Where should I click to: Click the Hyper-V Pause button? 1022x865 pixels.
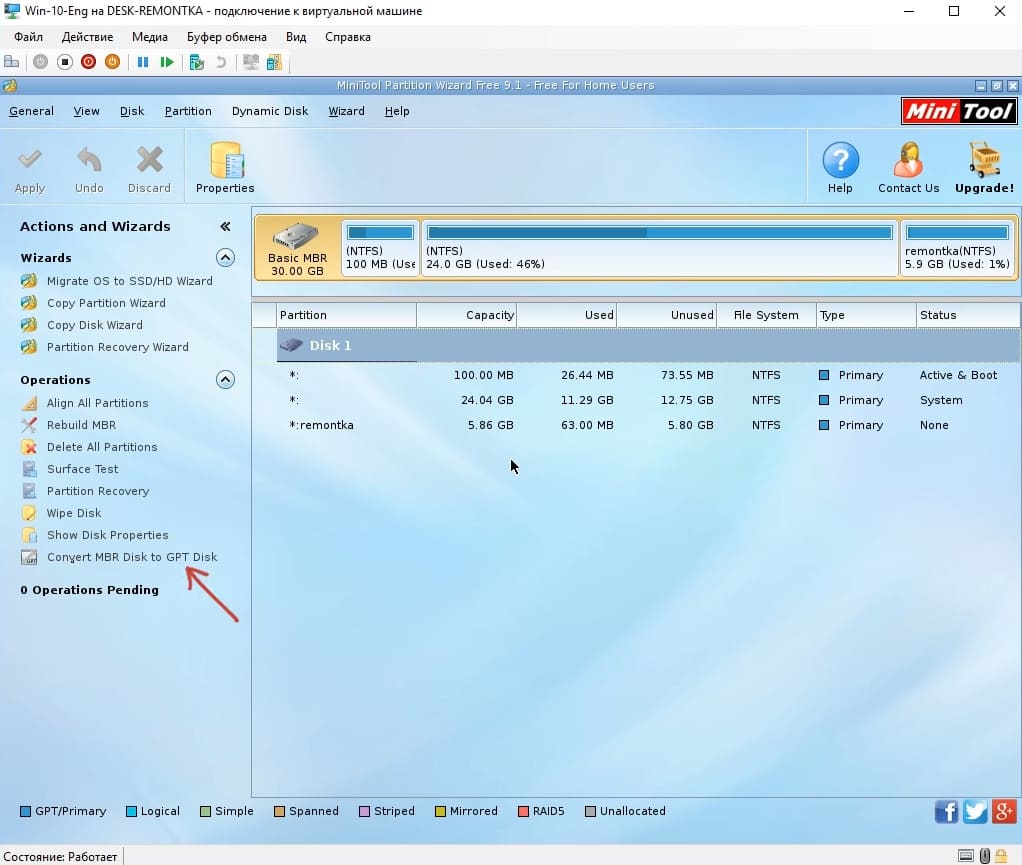click(x=143, y=62)
